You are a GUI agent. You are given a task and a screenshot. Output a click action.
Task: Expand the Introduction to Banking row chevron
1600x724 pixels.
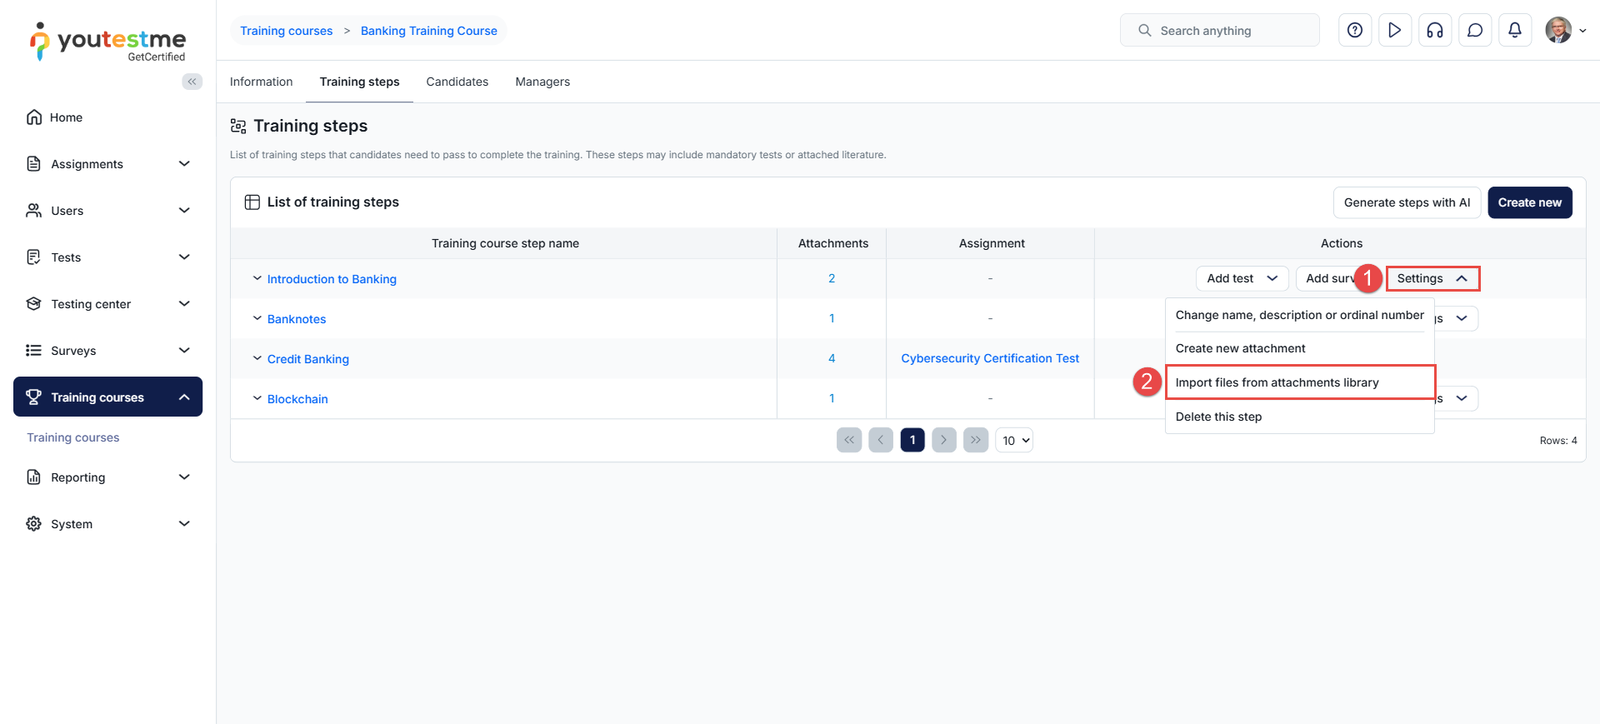pyautogui.click(x=257, y=279)
